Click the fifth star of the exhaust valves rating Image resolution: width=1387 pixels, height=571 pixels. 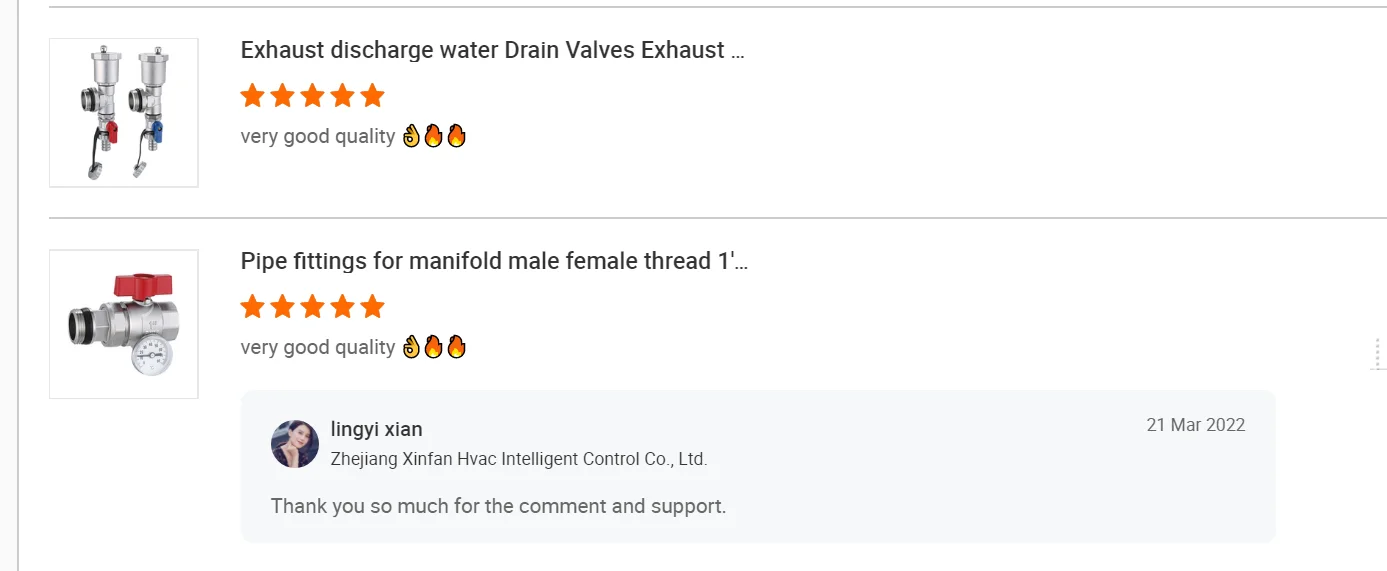click(x=372, y=96)
